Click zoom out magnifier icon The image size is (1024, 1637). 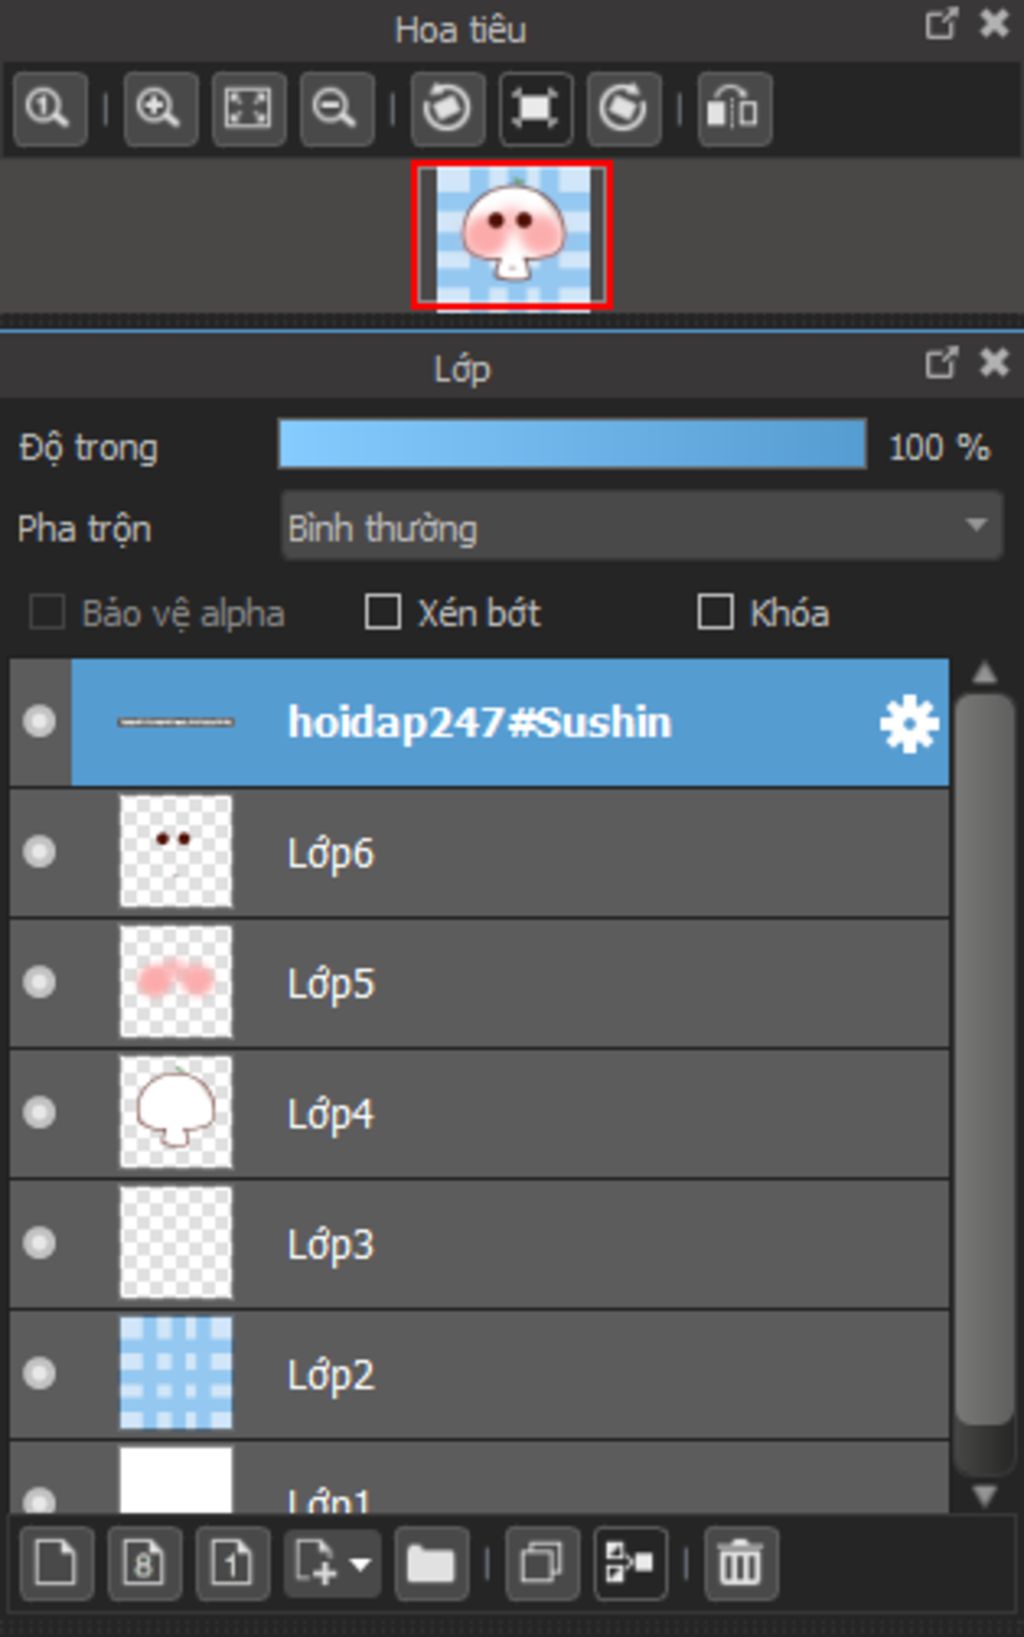tap(336, 108)
